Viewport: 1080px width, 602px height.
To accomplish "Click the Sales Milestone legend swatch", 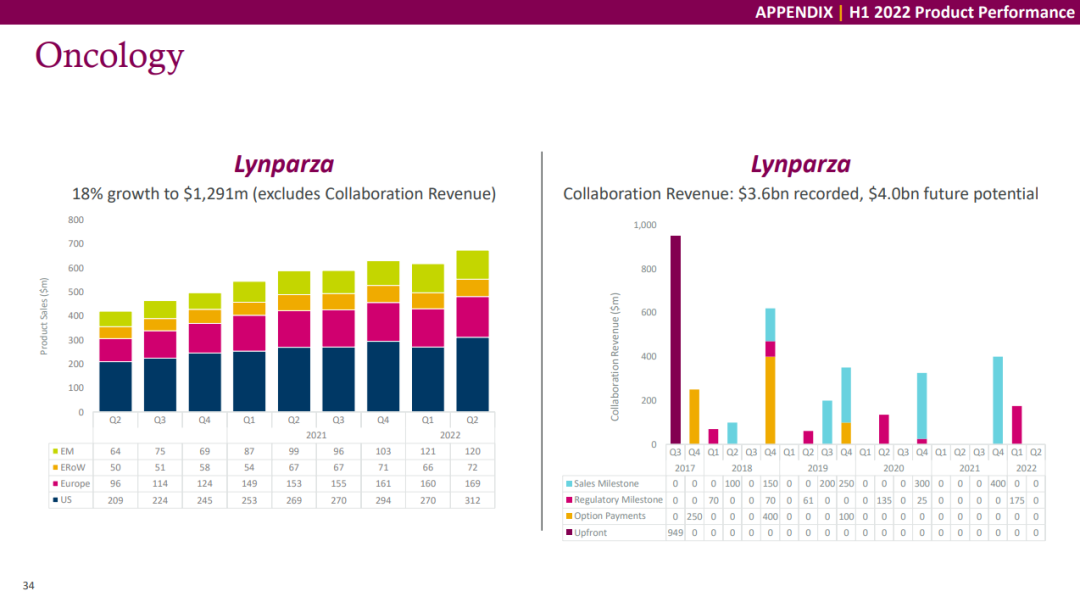I will [x=570, y=484].
